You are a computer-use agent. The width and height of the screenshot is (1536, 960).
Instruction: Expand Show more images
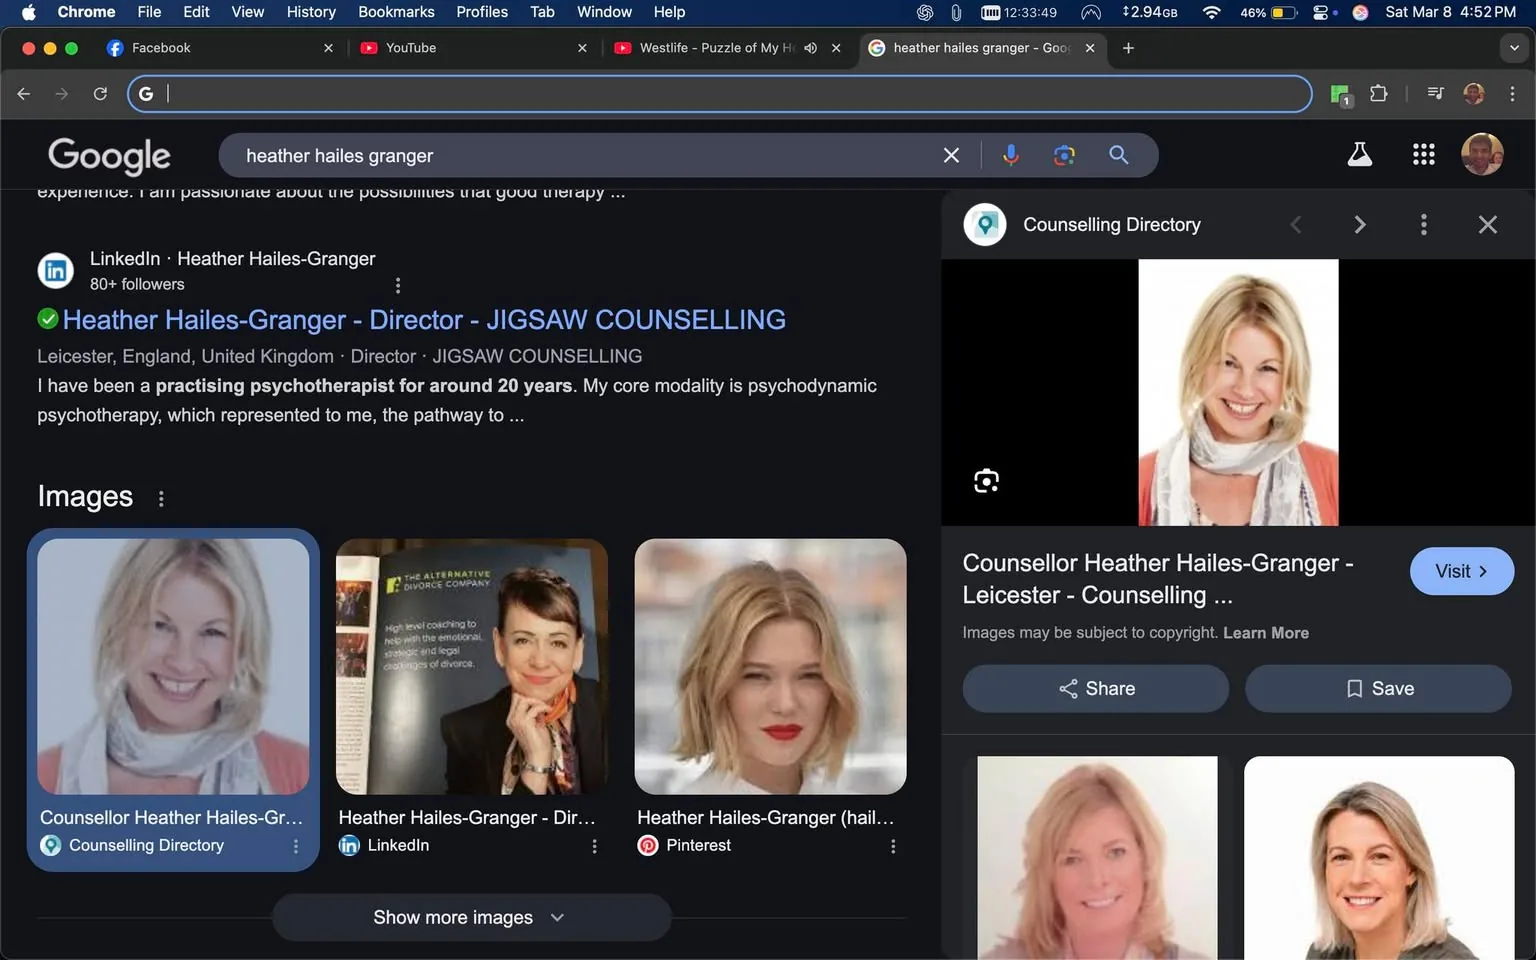coord(471,917)
